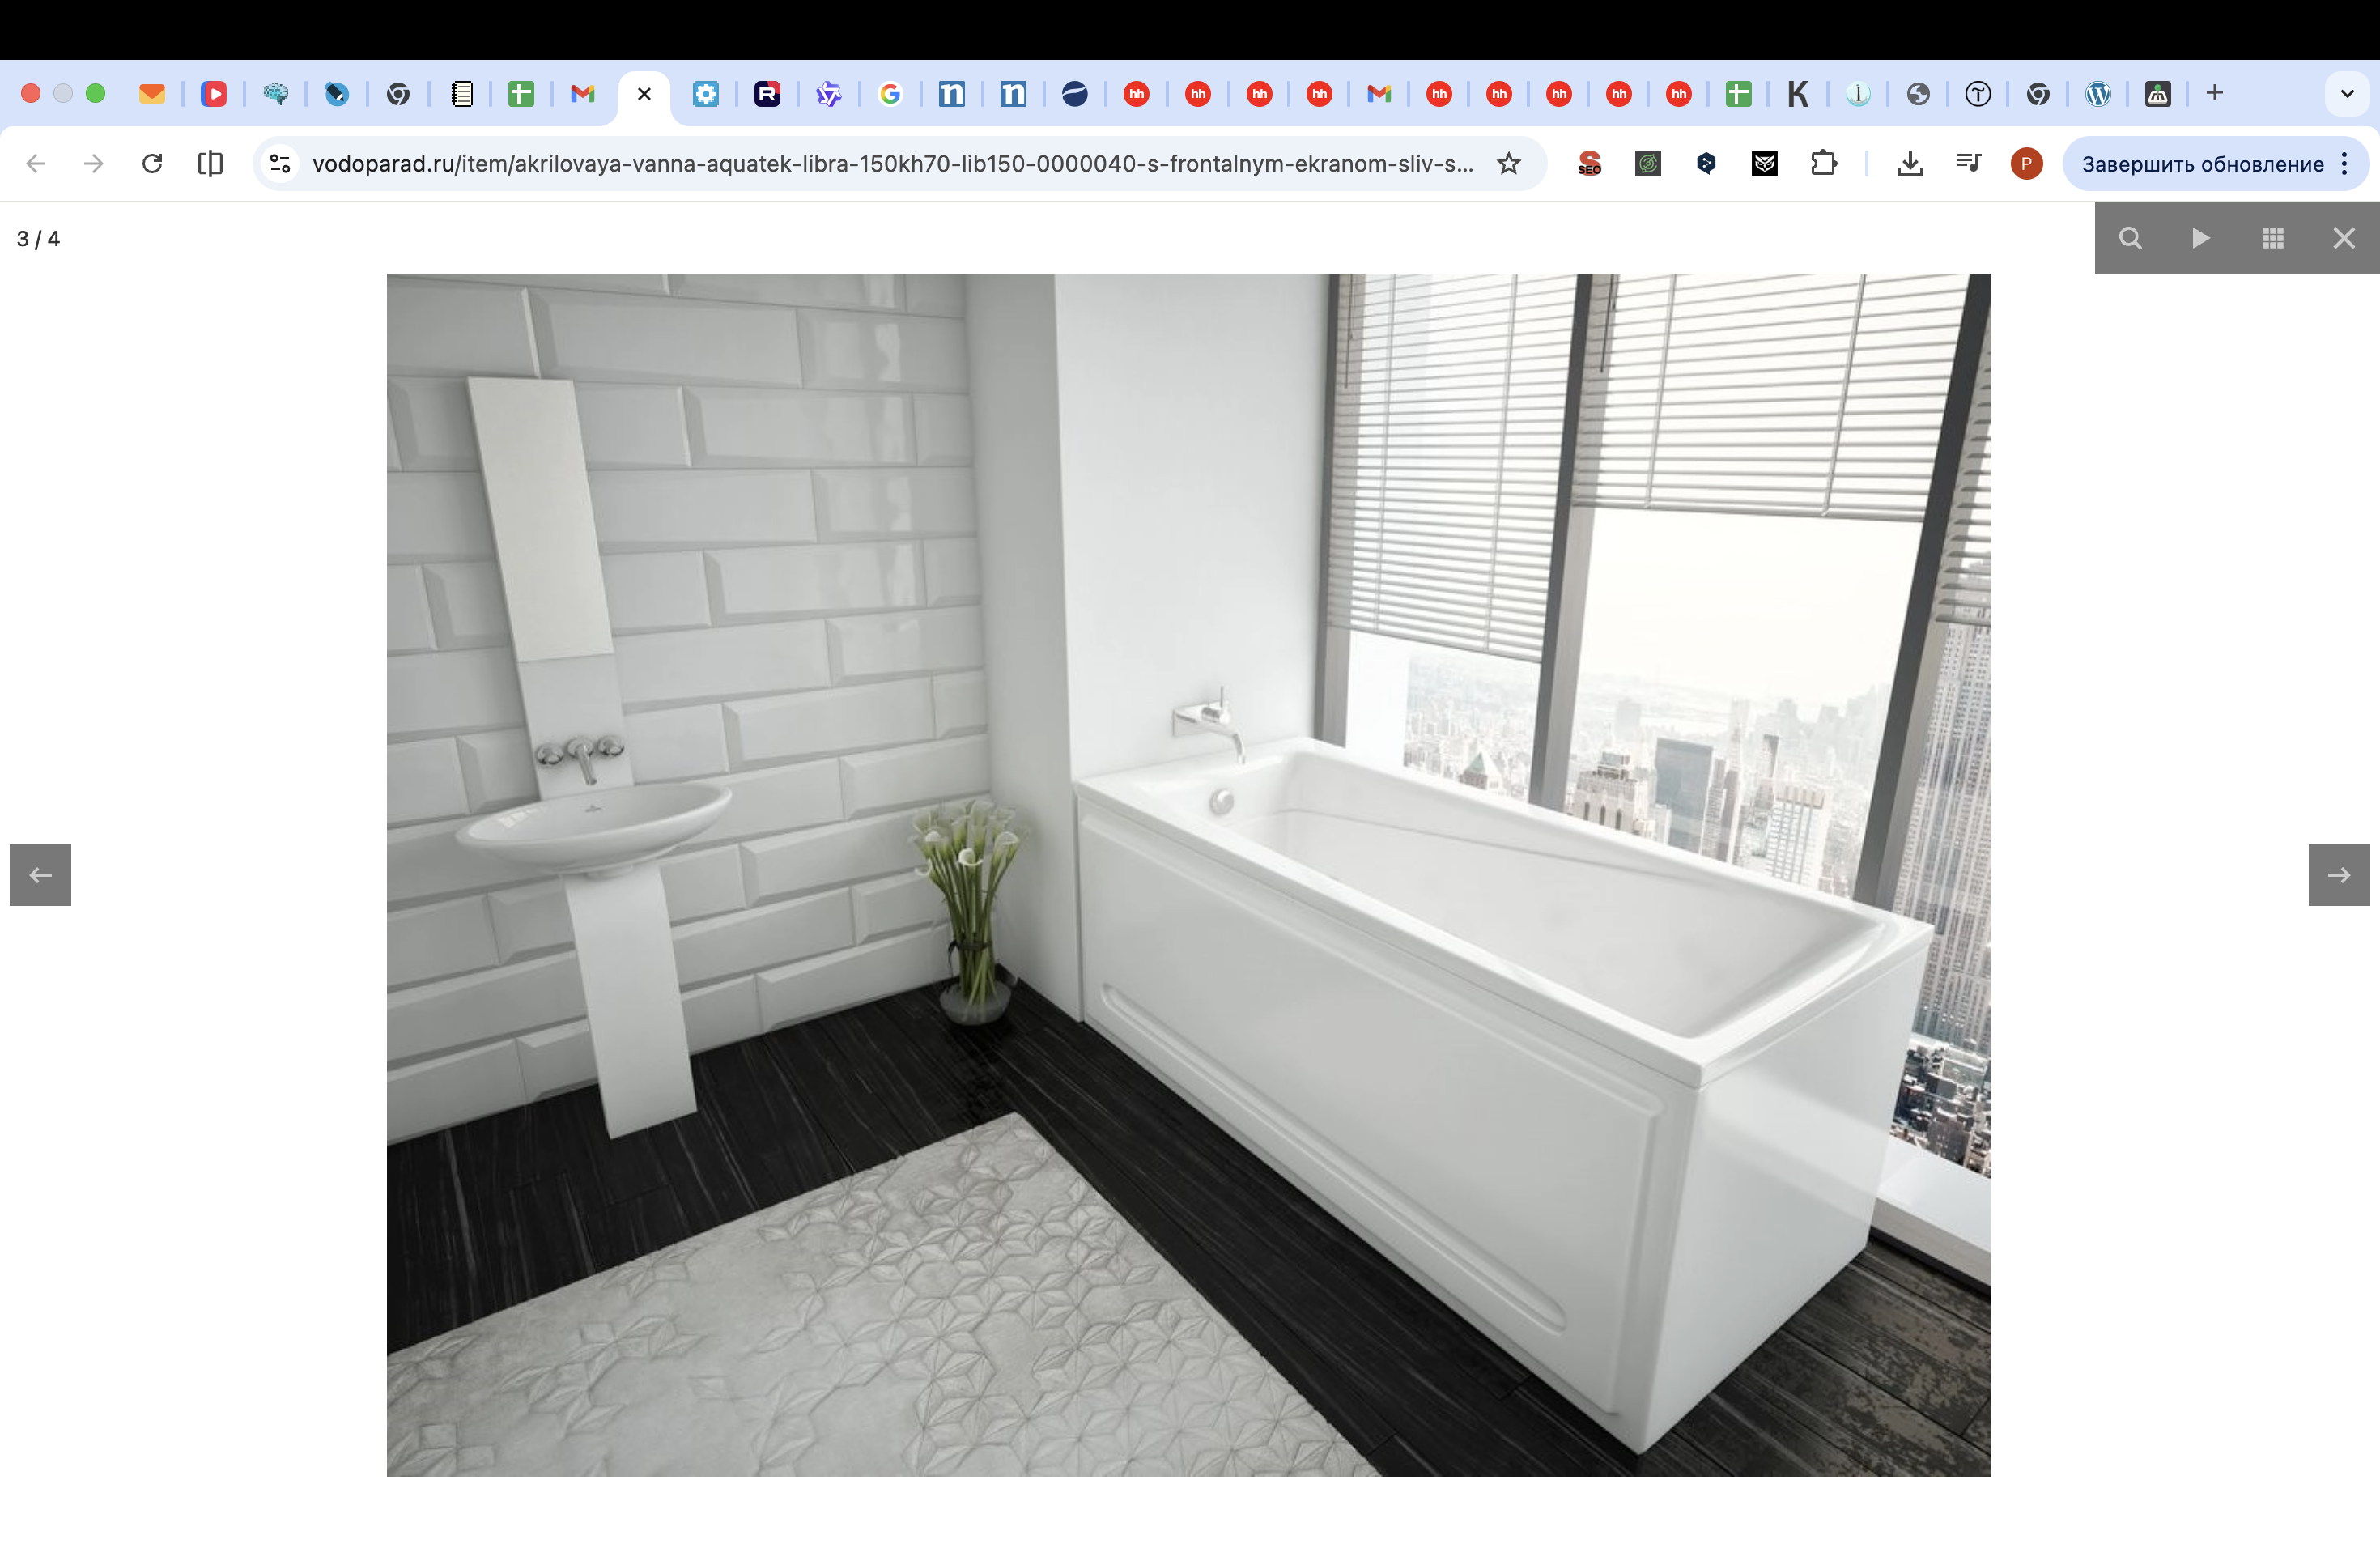
Task: Open the Chrome extensions puzzle menu
Action: [1823, 163]
